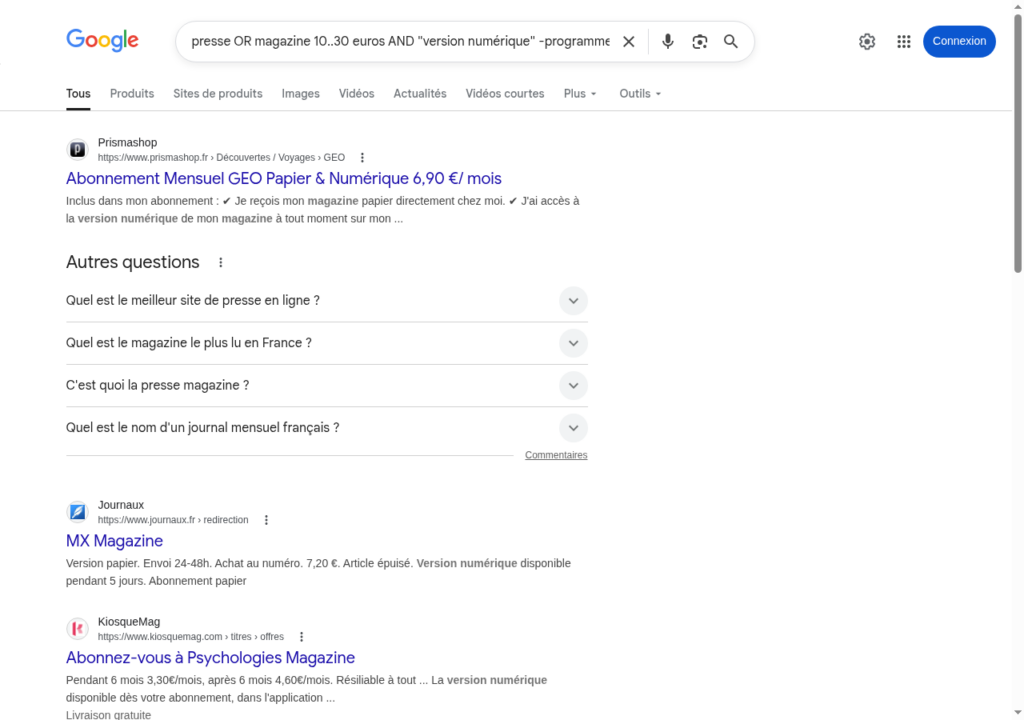Open the MX Magazine result link
This screenshot has height=720, width=1024.
tap(114, 541)
